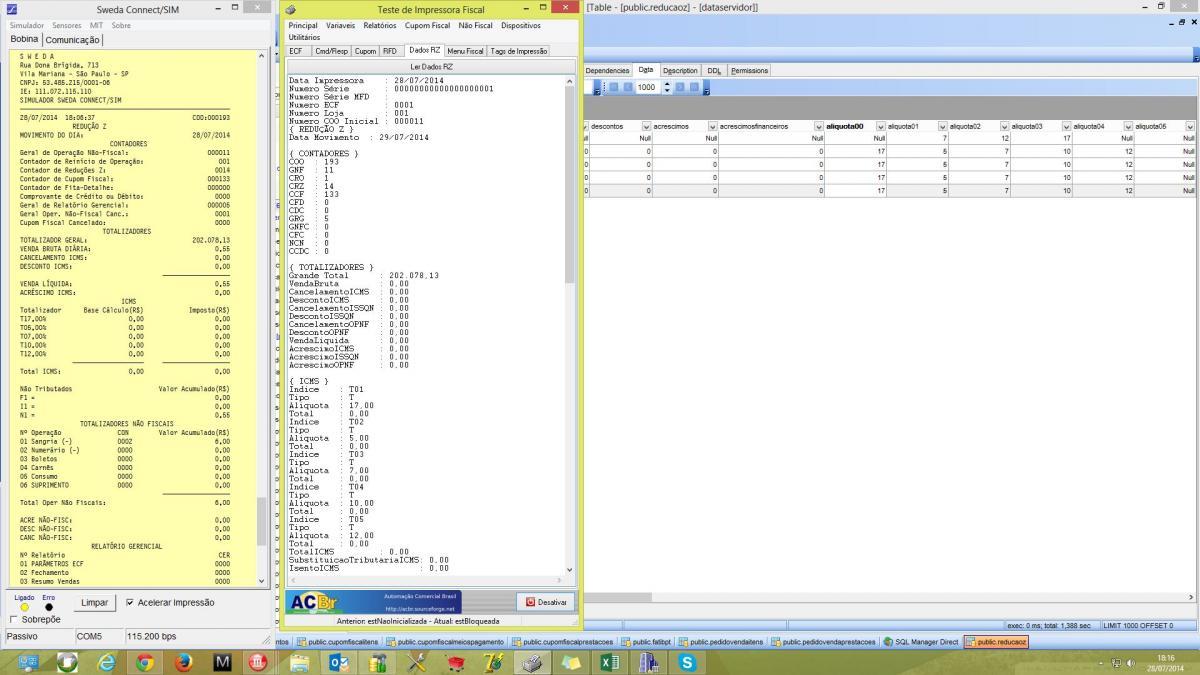
Task: Open the Sensores menu in Sweda
Action: (x=67, y=25)
